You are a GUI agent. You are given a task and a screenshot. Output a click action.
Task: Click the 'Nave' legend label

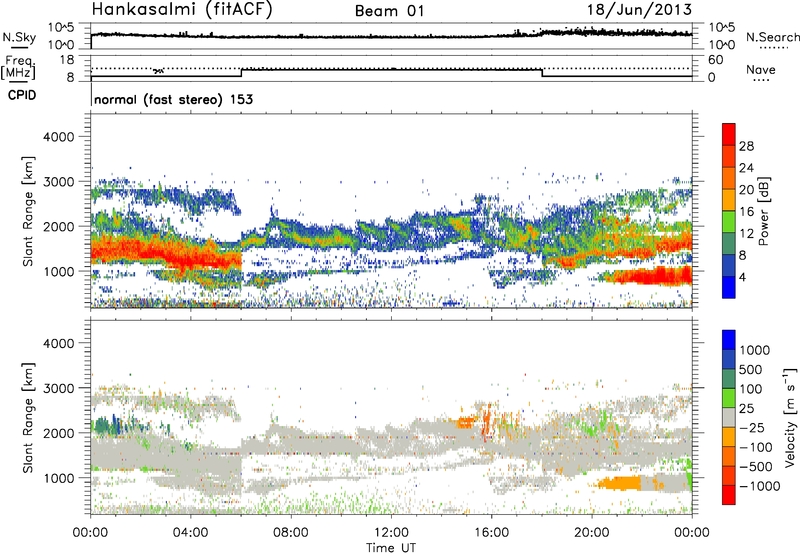click(761, 69)
